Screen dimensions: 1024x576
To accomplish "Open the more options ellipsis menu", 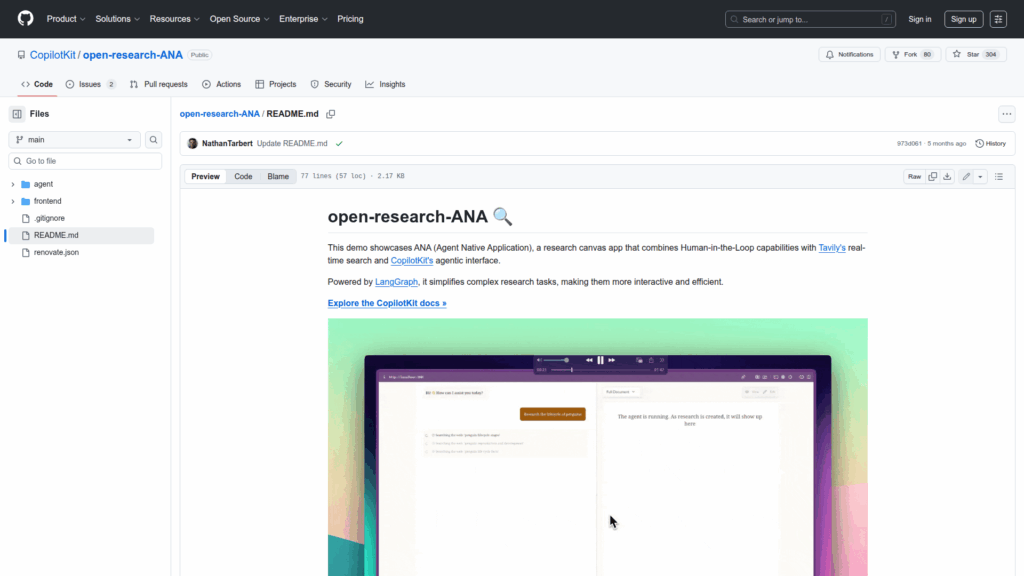I will [1006, 114].
